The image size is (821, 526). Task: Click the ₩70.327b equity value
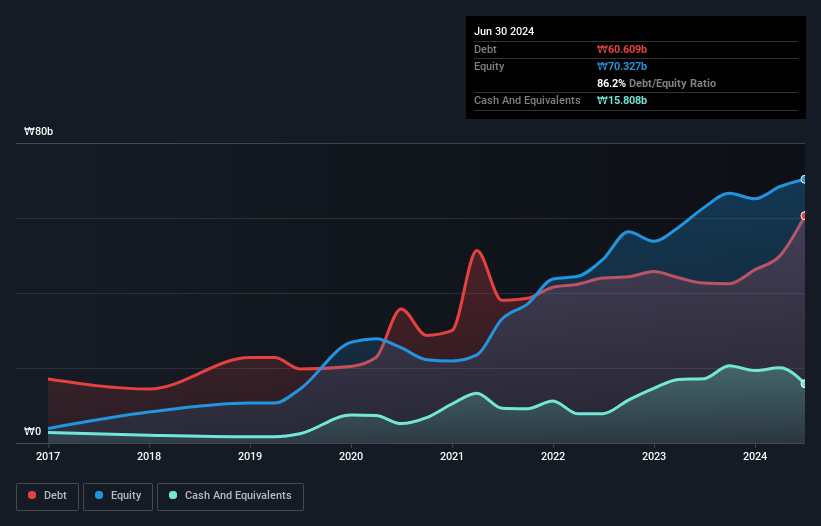pos(622,66)
